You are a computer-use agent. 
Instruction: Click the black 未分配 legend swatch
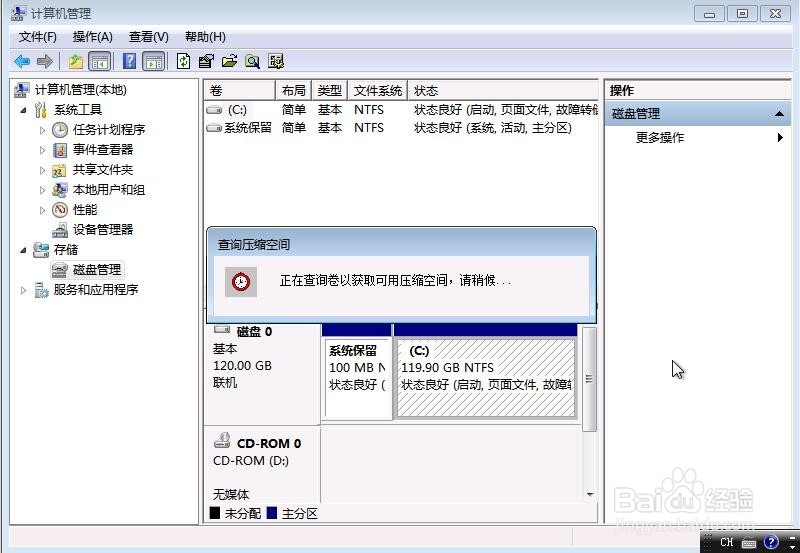point(215,513)
